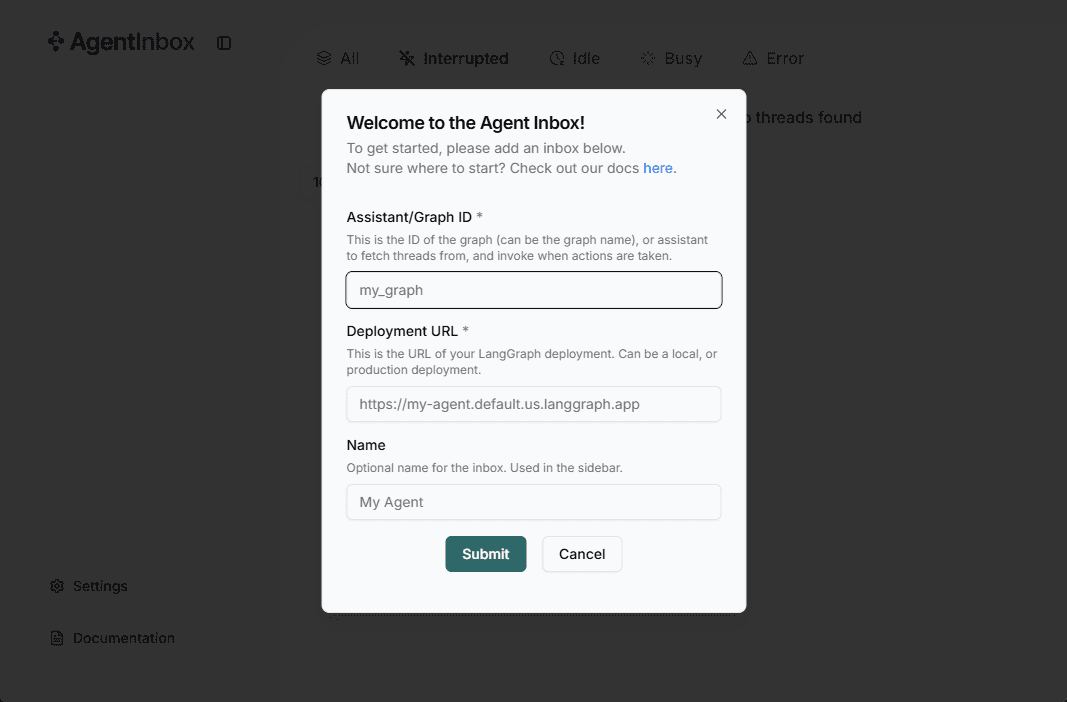The width and height of the screenshot is (1067, 702).
Task: Click the AgentInbox logo icon
Action: pyautogui.click(x=56, y=41)
